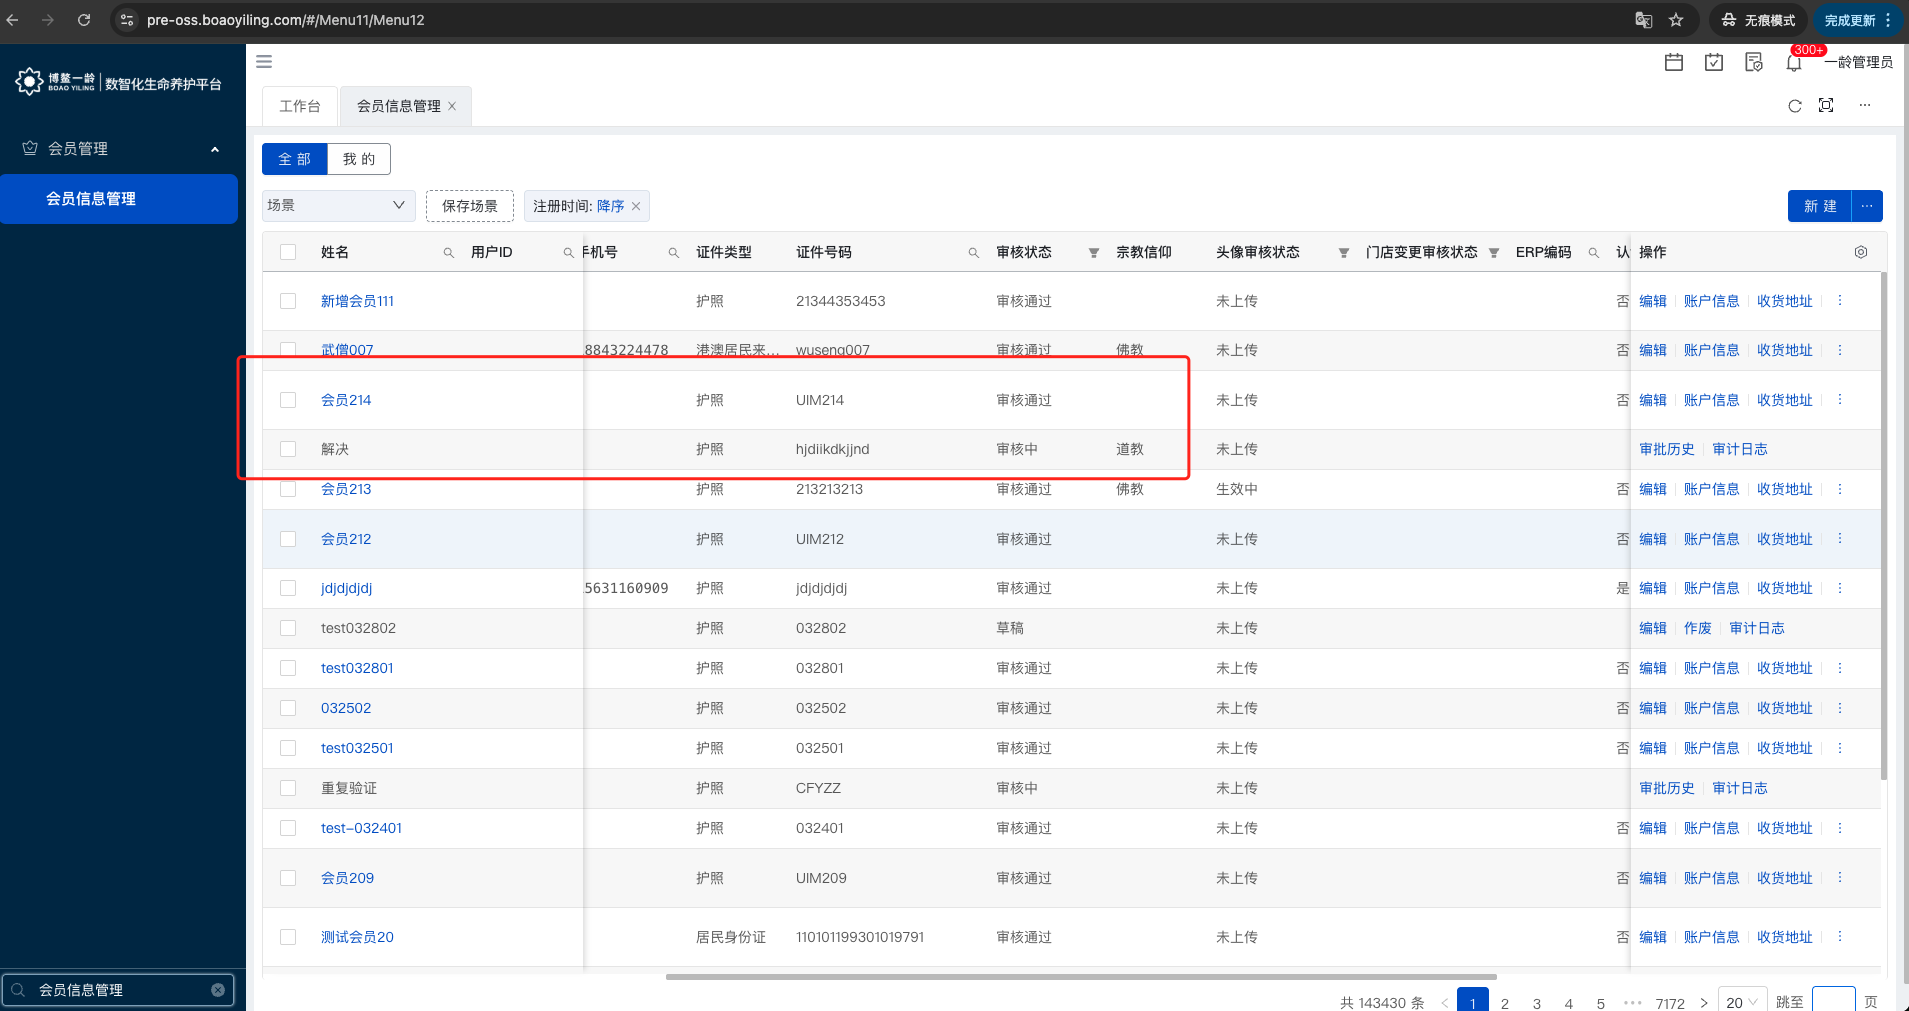Search by 证件号码 column magnifier icon
This screenshot has height=1011, width=1909.
974,253
